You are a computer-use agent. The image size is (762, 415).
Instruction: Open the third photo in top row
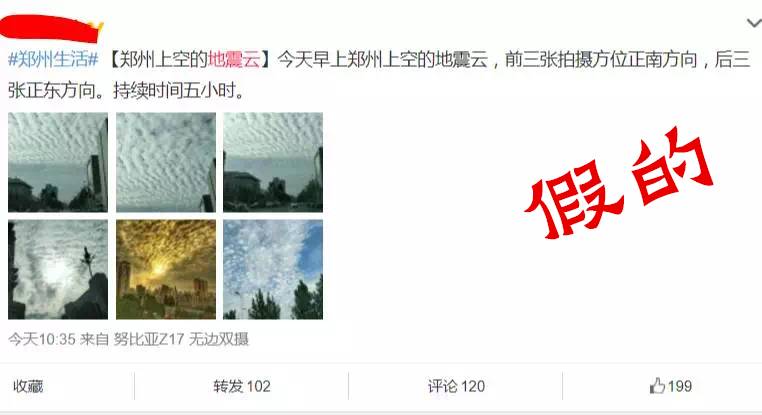(273, 162)
